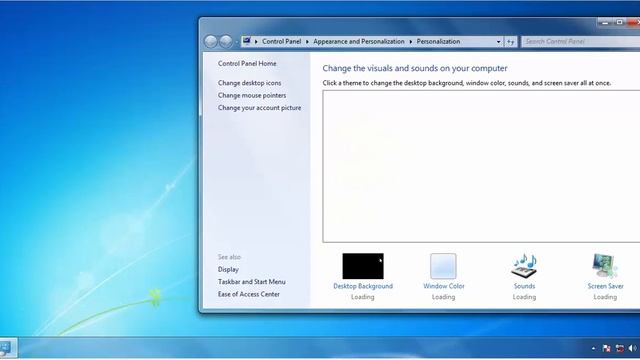The width and height of the screenshot is (640, 360).
Task: Open Change mouse pointers
Action: coord(252,95)
